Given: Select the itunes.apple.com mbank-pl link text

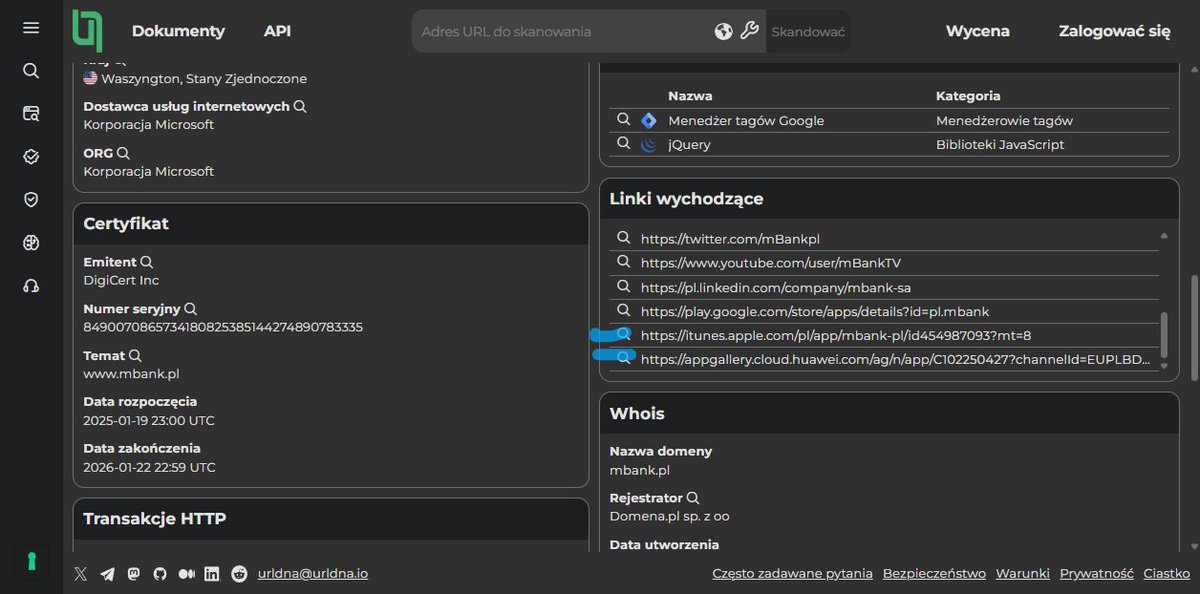Looking at the screenshot, I should [836, 335].
